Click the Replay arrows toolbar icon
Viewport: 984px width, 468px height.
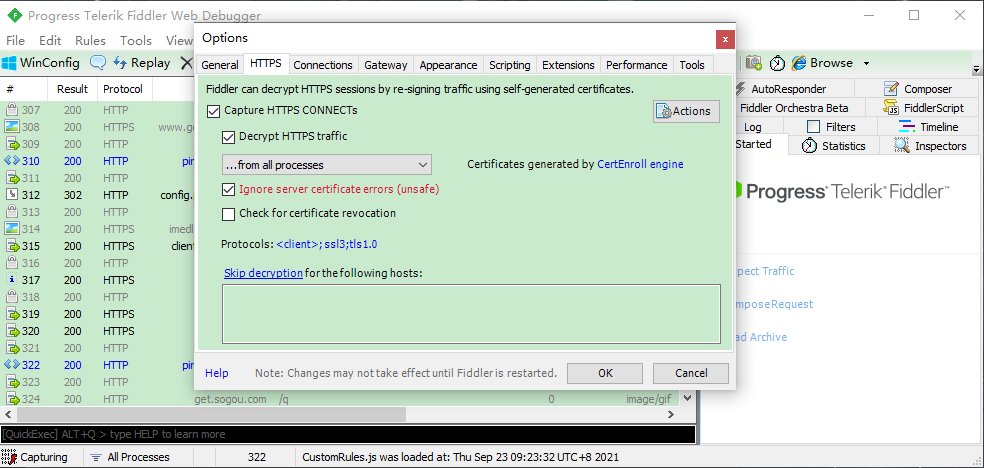[120, 63]
